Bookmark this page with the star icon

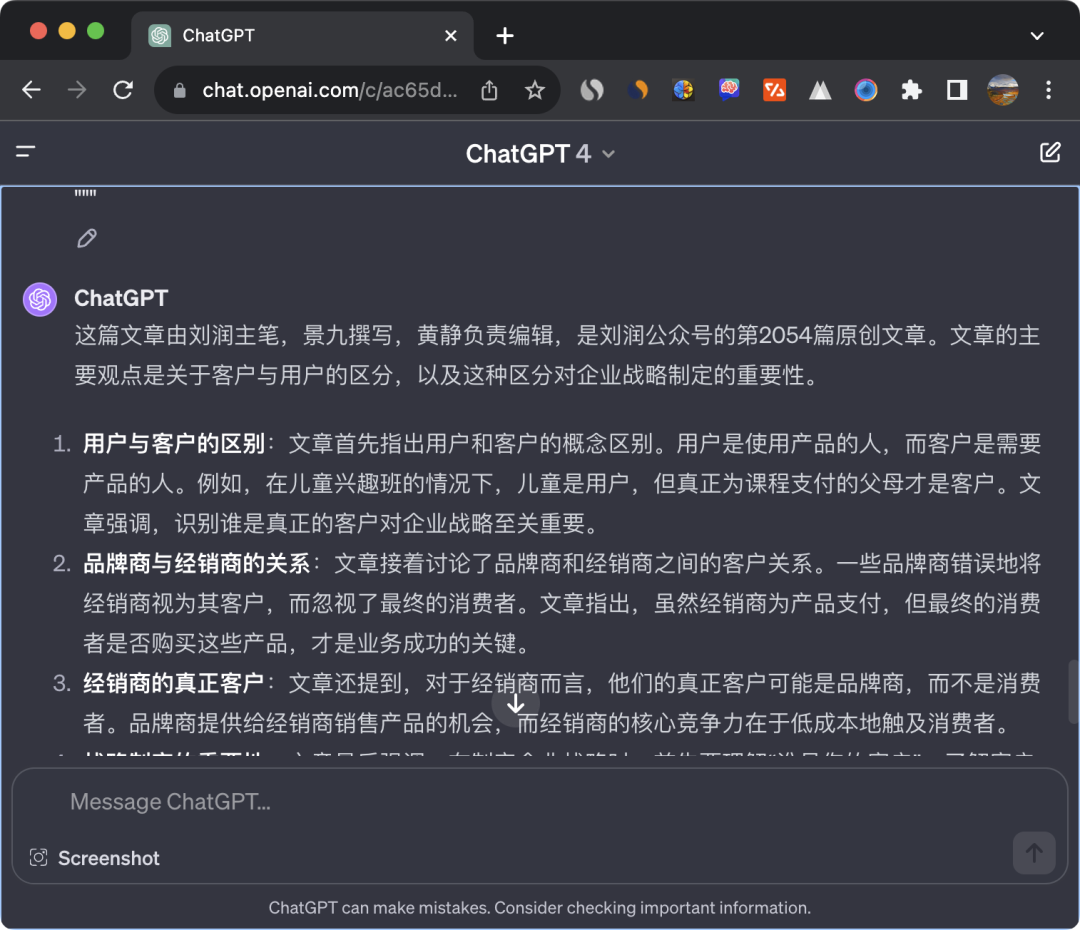click(534, 90)
